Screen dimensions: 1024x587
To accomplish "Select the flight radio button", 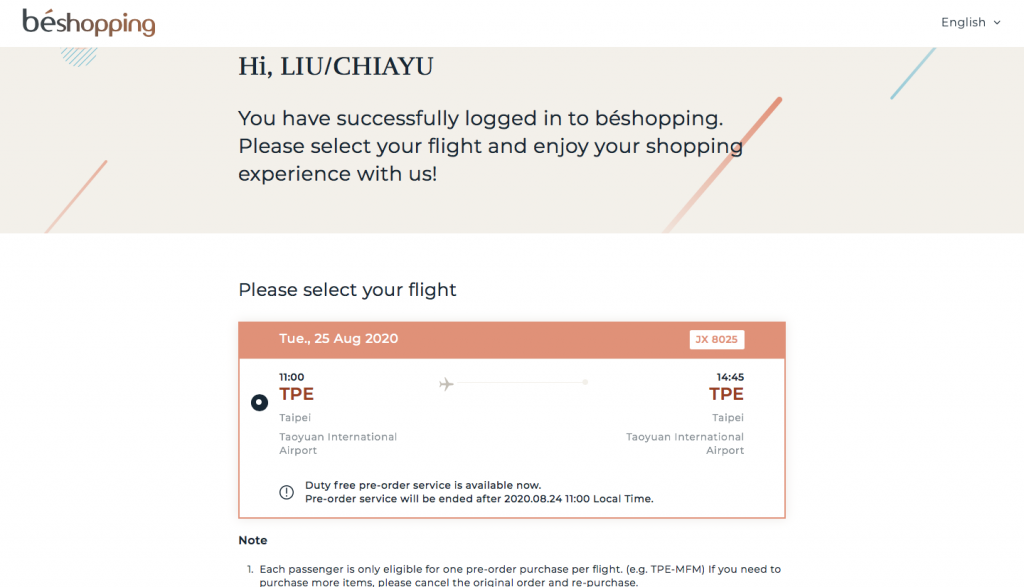I will coord(259,402).
